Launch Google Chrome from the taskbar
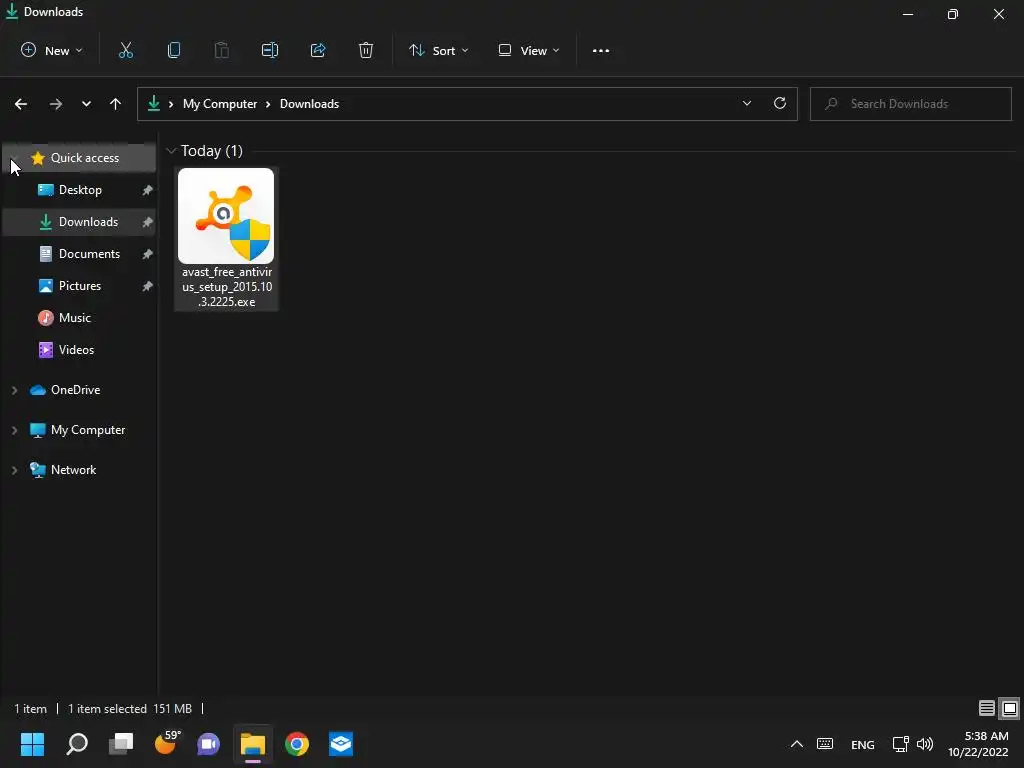Viewport: 1024px width, 768px height. tap(296, 744)
